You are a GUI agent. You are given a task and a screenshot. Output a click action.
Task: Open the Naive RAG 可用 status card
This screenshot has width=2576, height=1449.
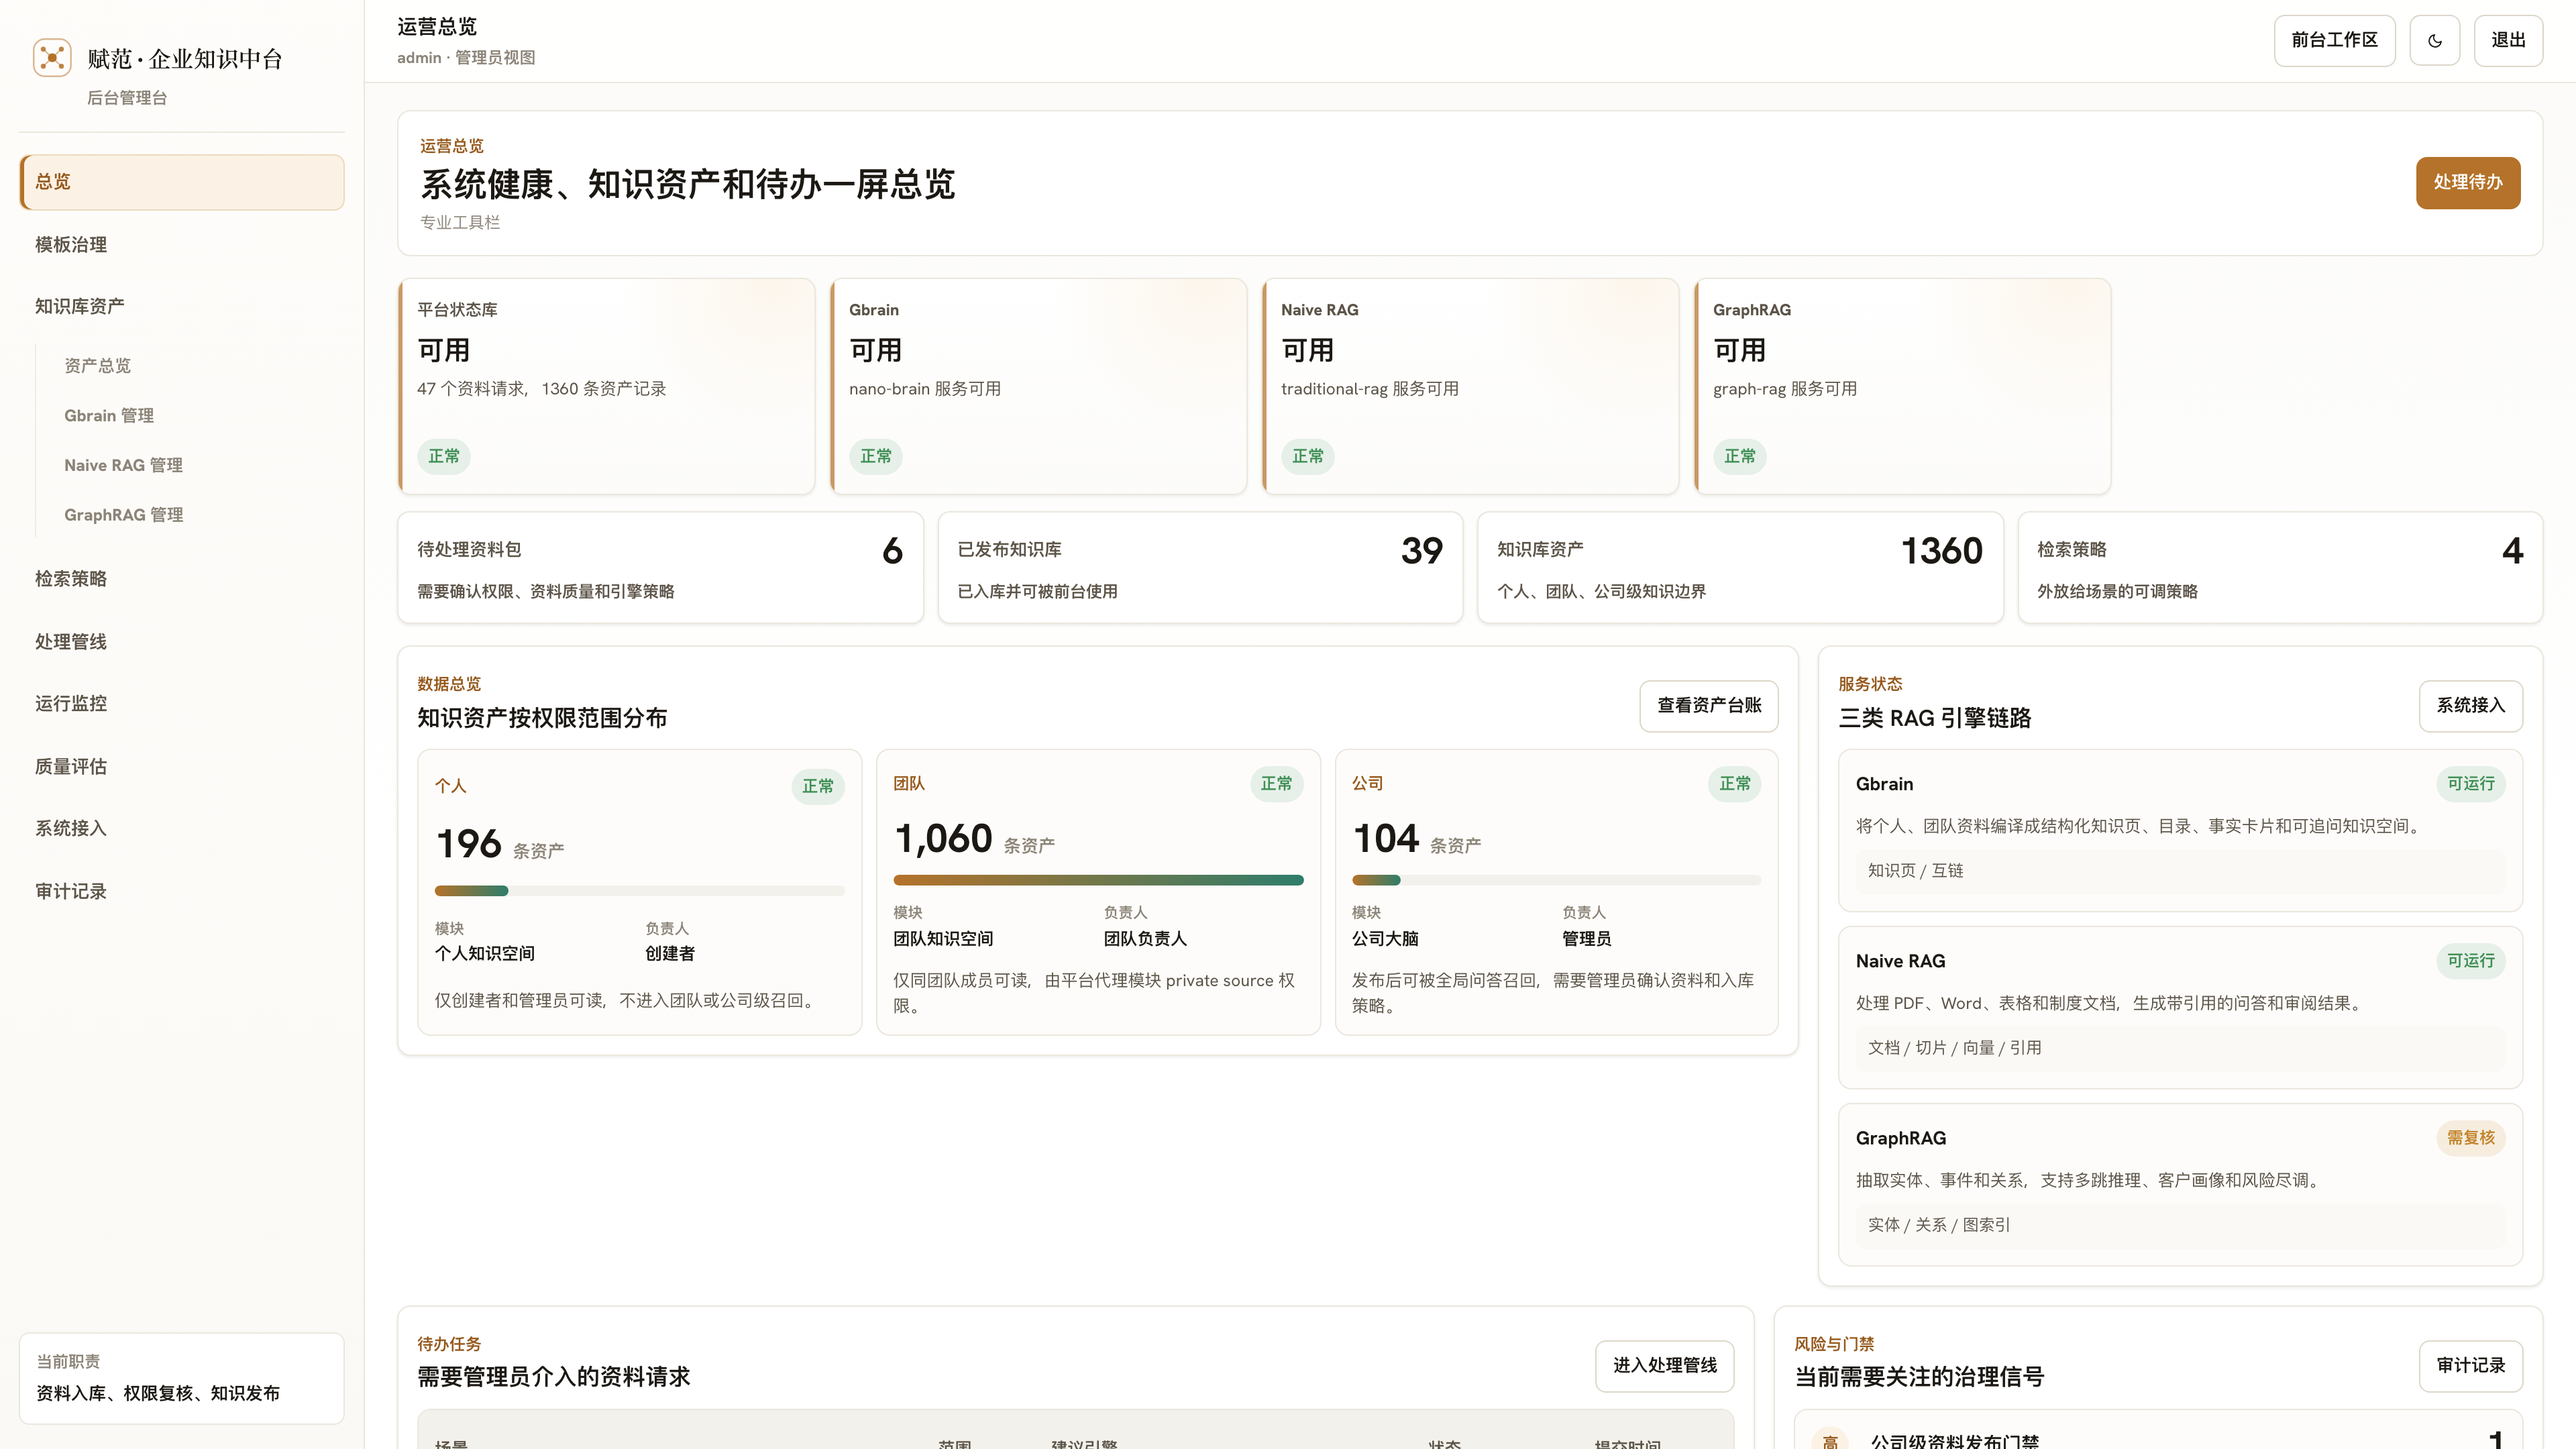pyautogui.click(x=1471, y=386)
